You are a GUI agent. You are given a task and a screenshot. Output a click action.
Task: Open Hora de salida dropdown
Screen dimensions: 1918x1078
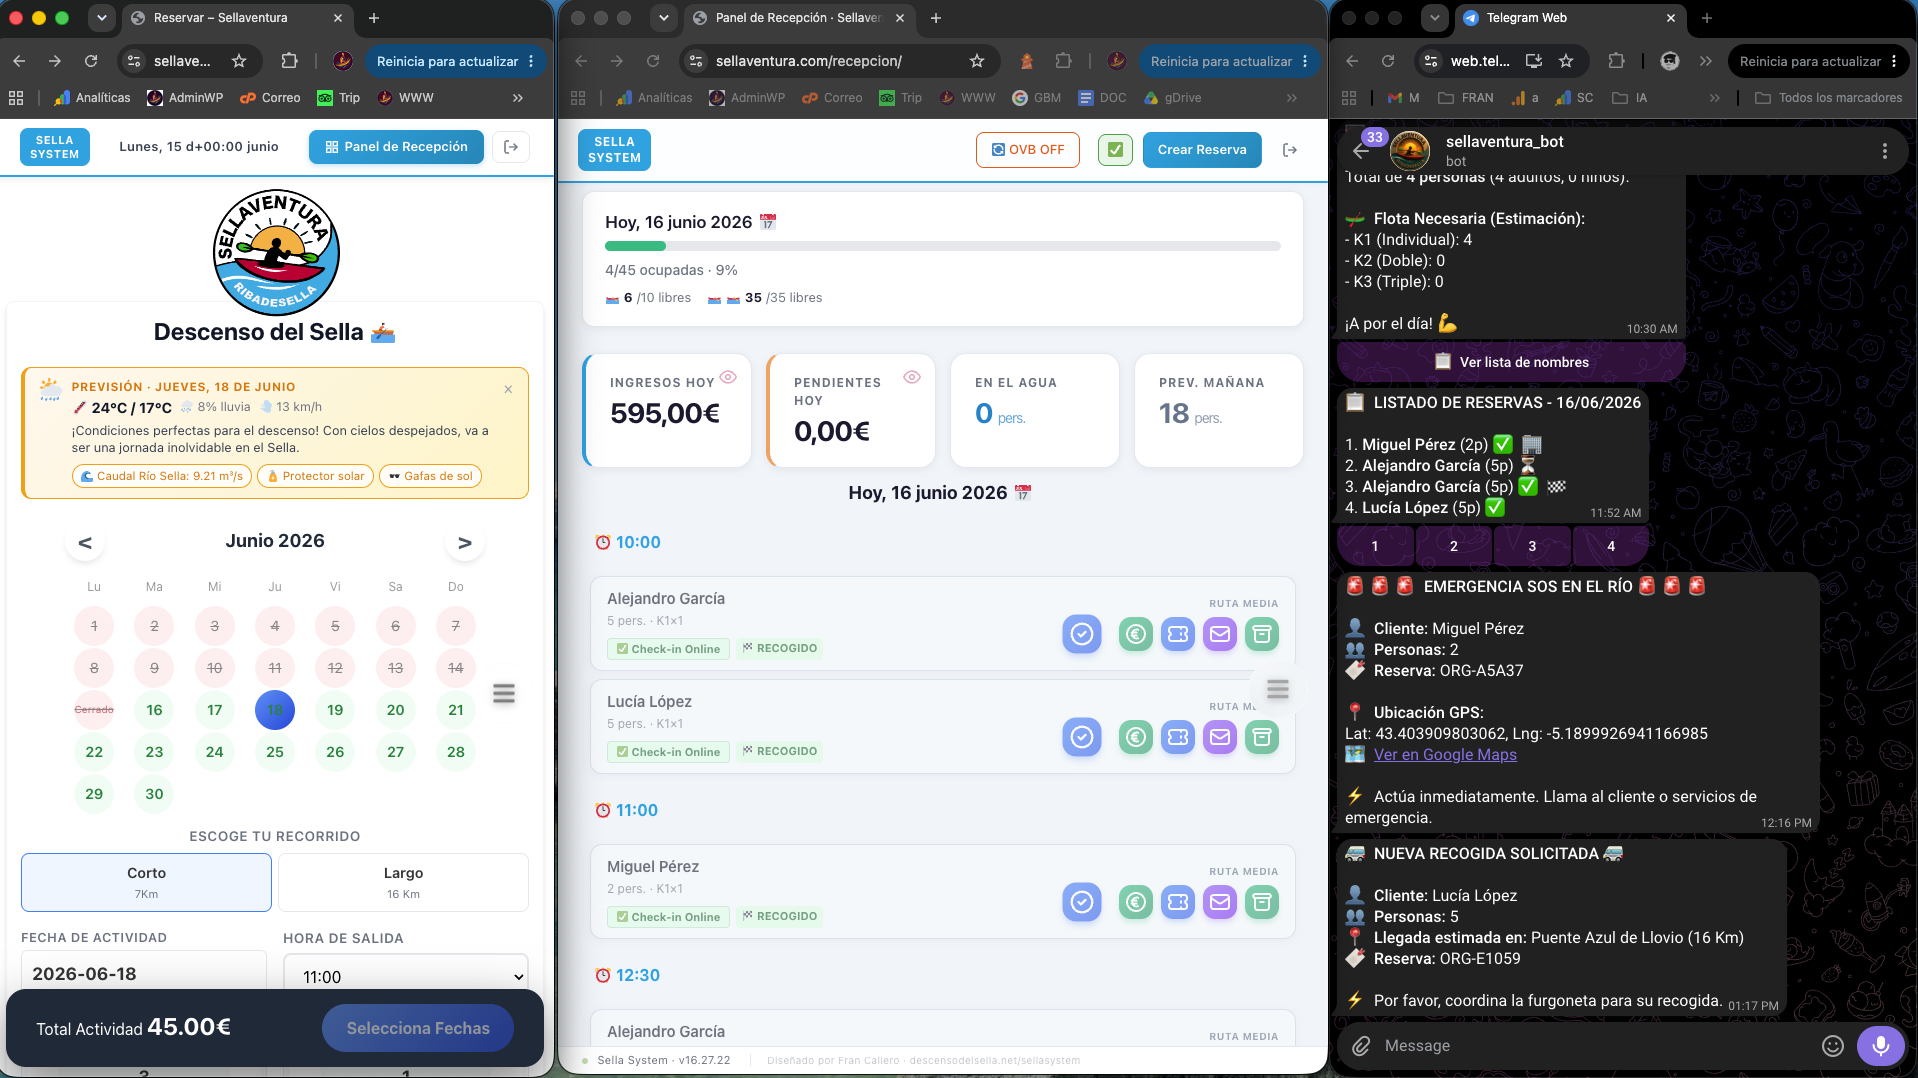point(405,976)
